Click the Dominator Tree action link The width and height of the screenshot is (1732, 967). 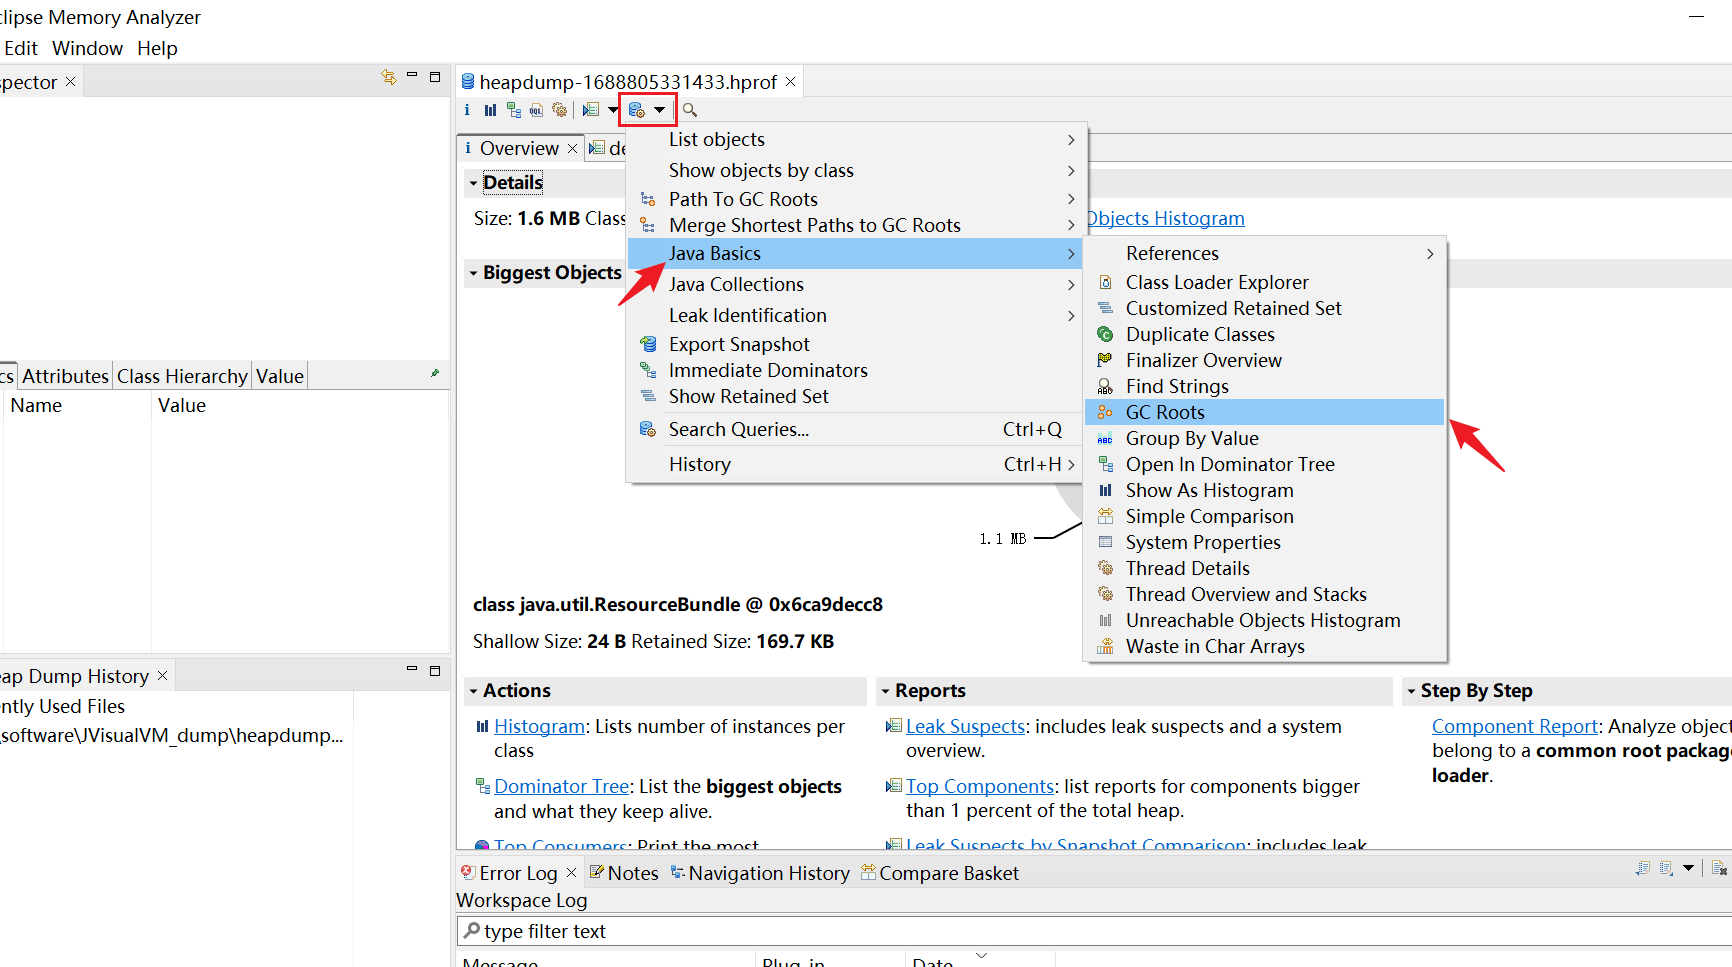[561, 787]
